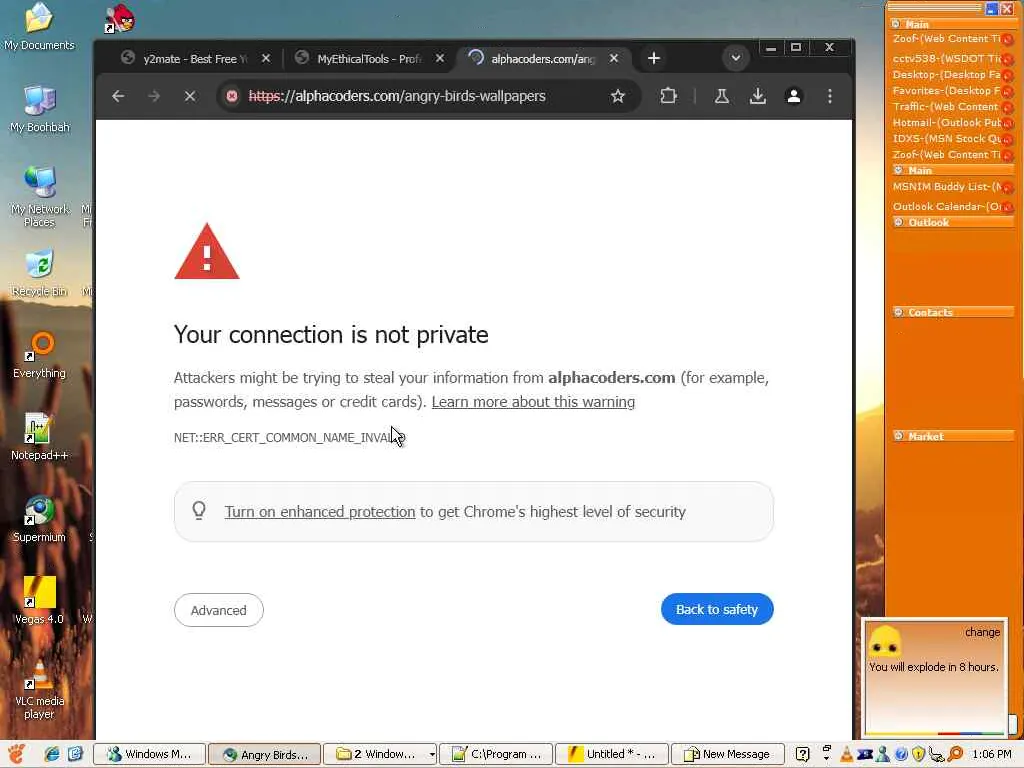1024x768 pixels.
Task: Select the Everything desktop shortcut
Action: pos(39,355)
